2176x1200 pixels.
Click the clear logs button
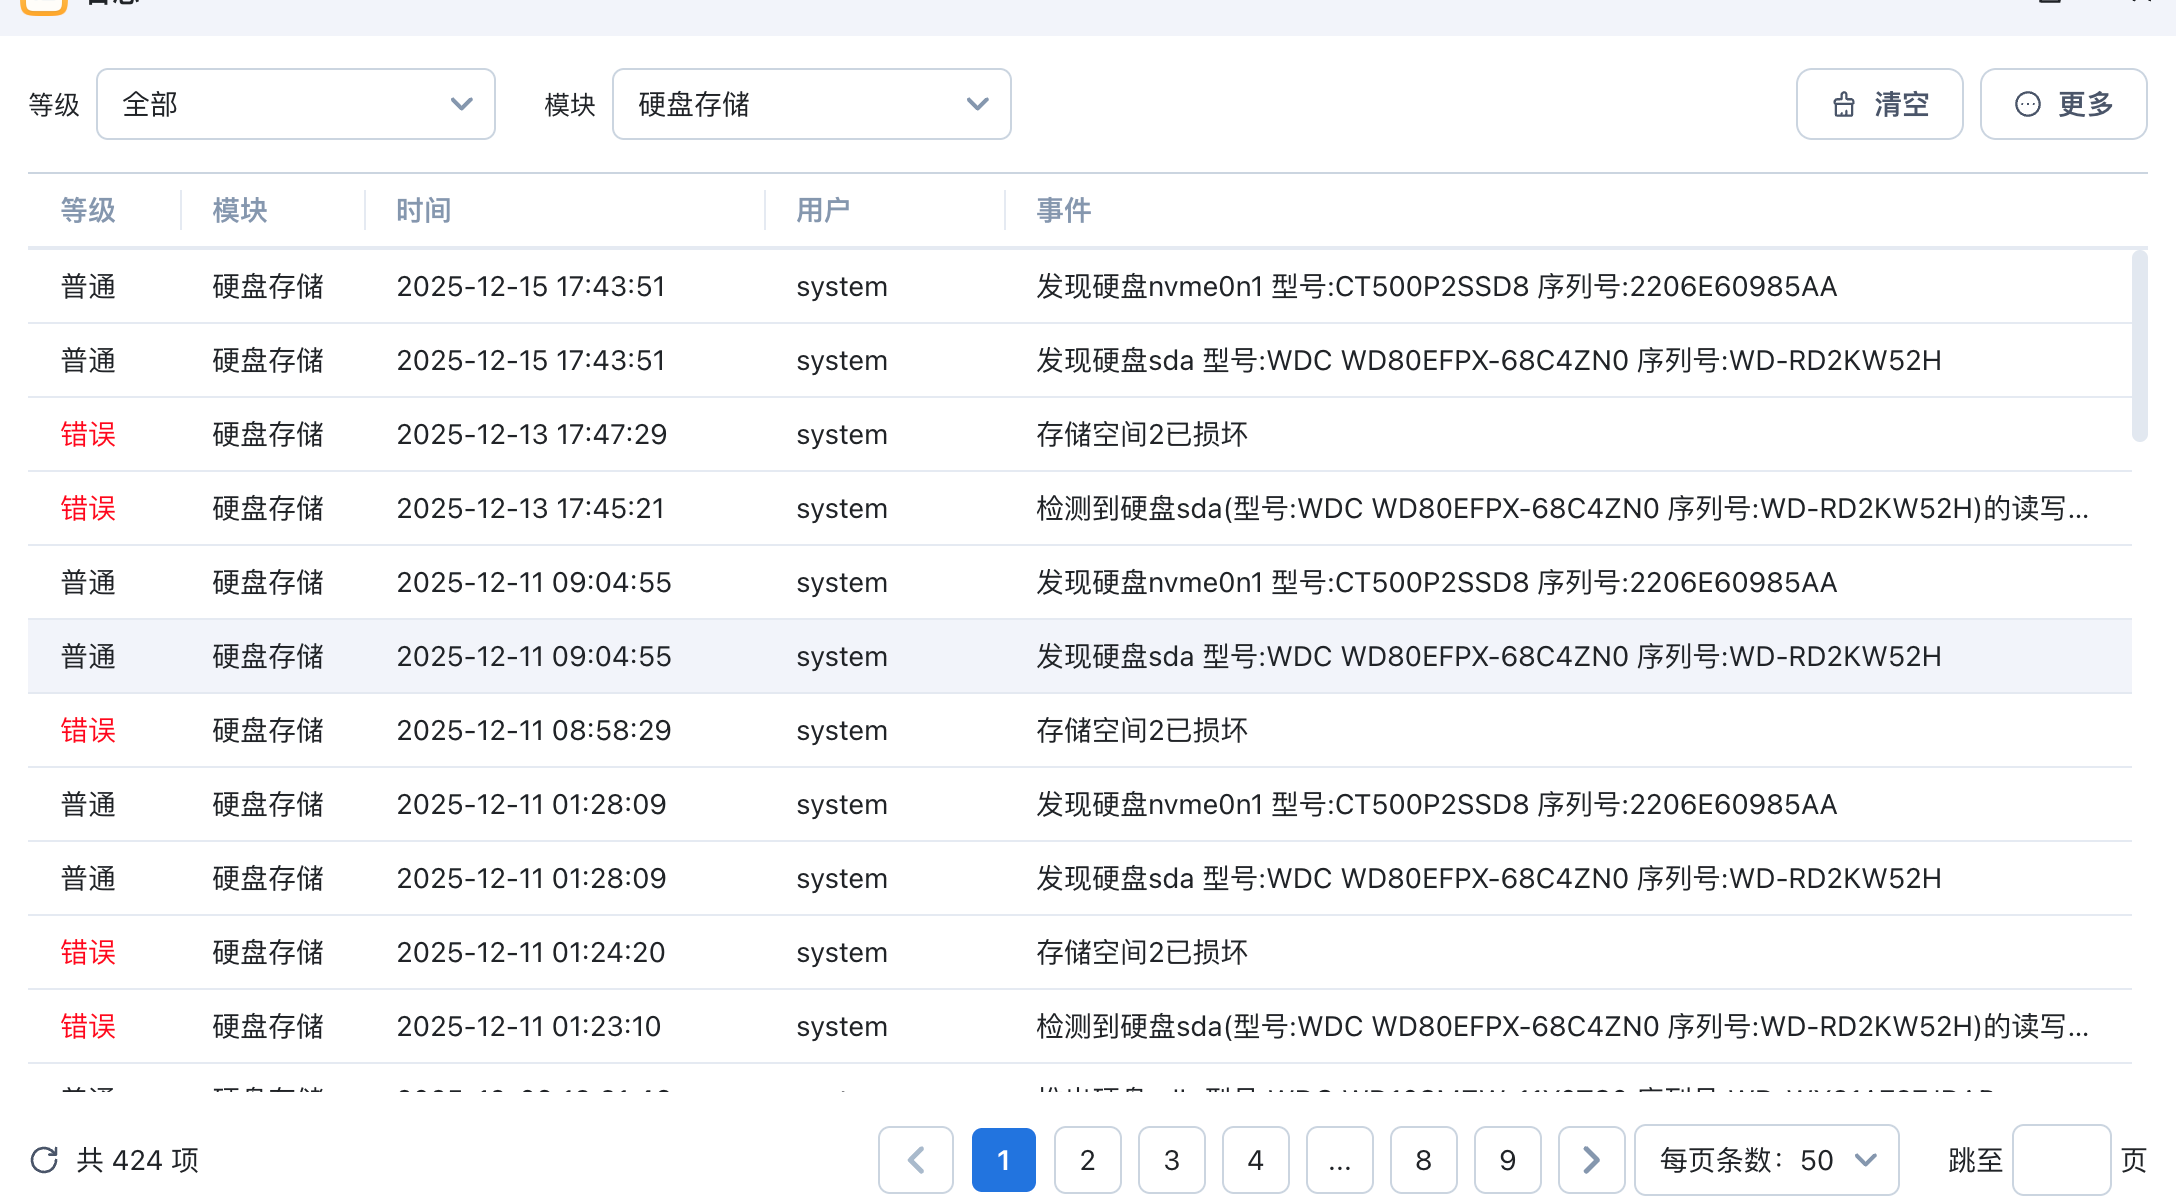1879,104
